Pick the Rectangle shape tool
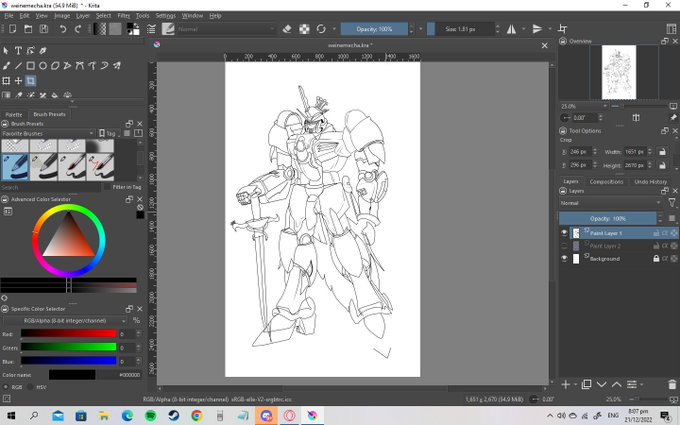This screenshot has height=425, width=680. click(31, 65)
